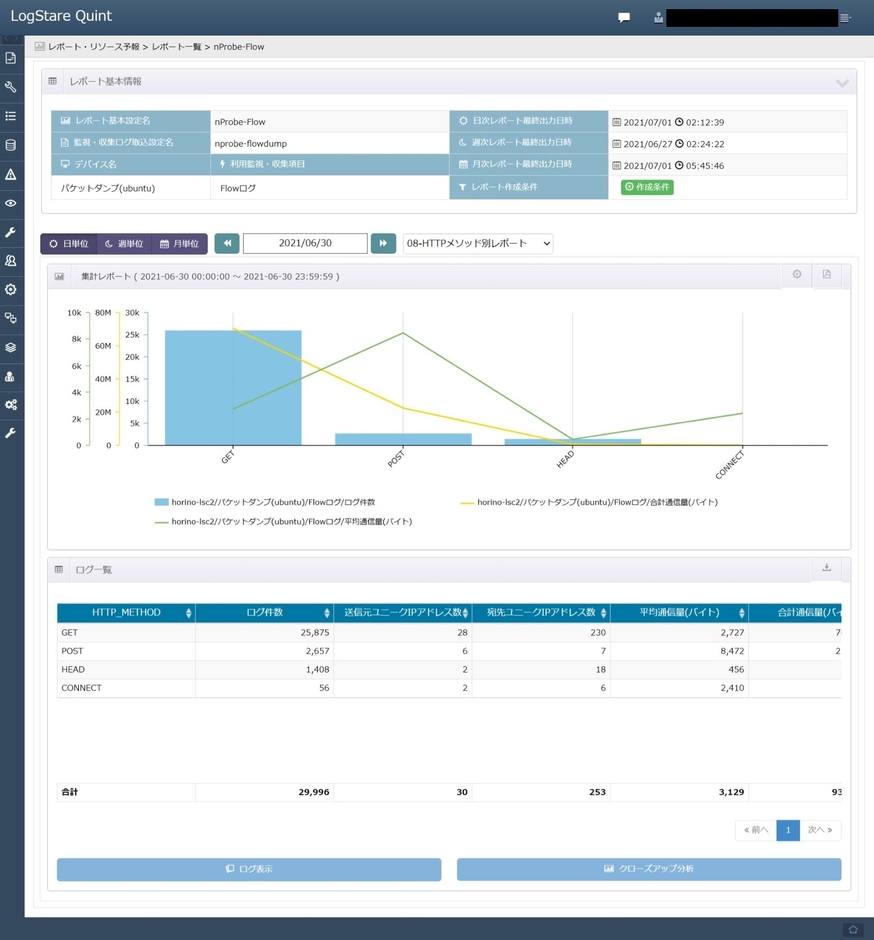Switch to 週単位 weekly view
Image resolution: width=874 pixels, height=940 pixels.
[x=124, y=244]
